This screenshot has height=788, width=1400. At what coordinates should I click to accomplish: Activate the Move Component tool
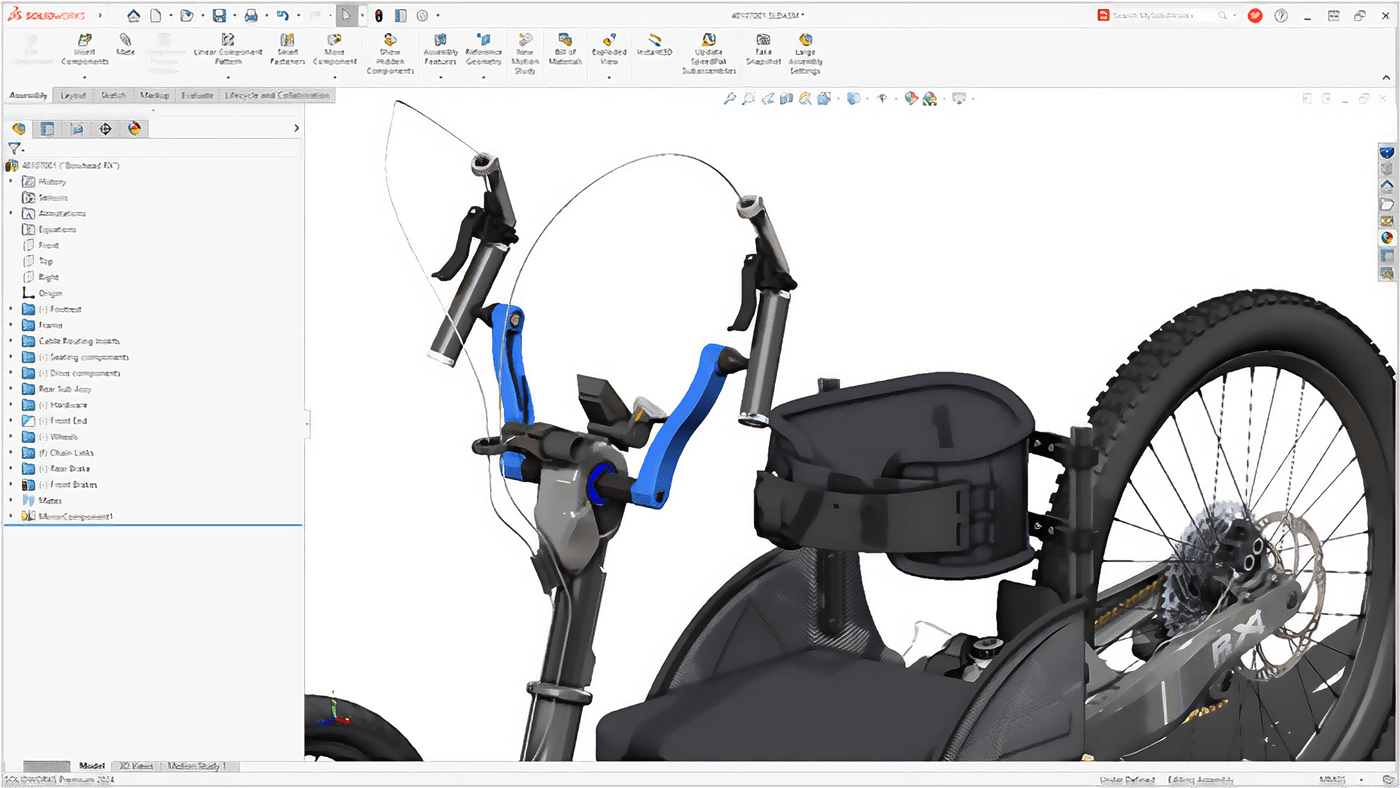pos(335,49)
